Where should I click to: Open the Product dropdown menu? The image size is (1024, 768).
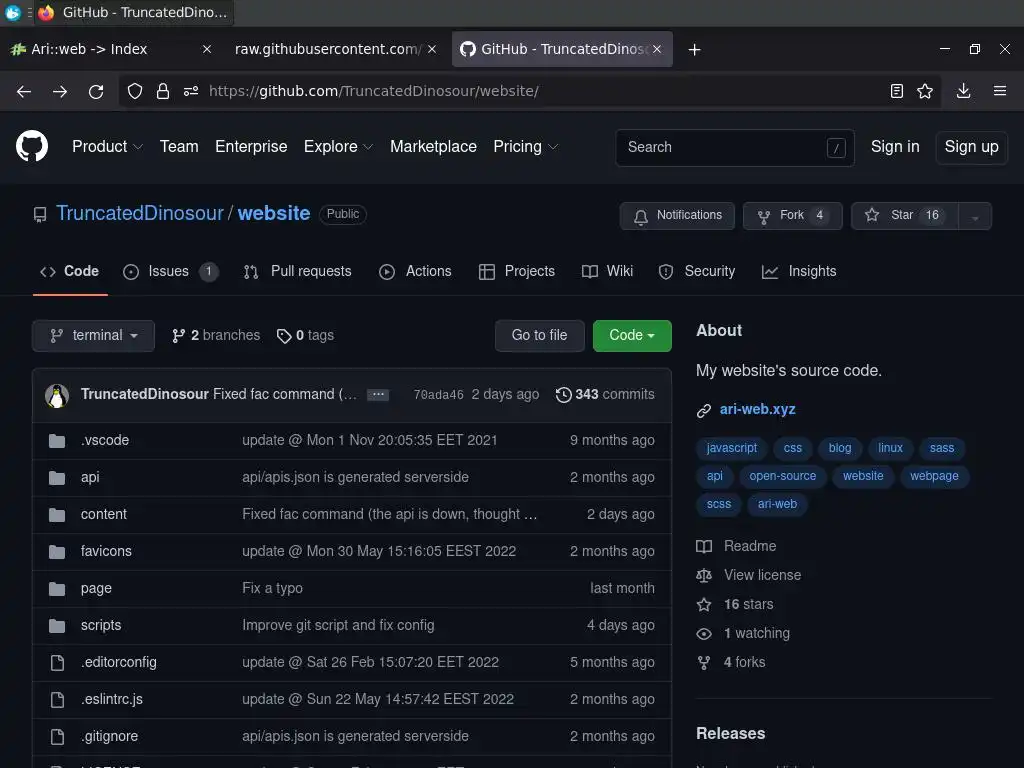107,146
